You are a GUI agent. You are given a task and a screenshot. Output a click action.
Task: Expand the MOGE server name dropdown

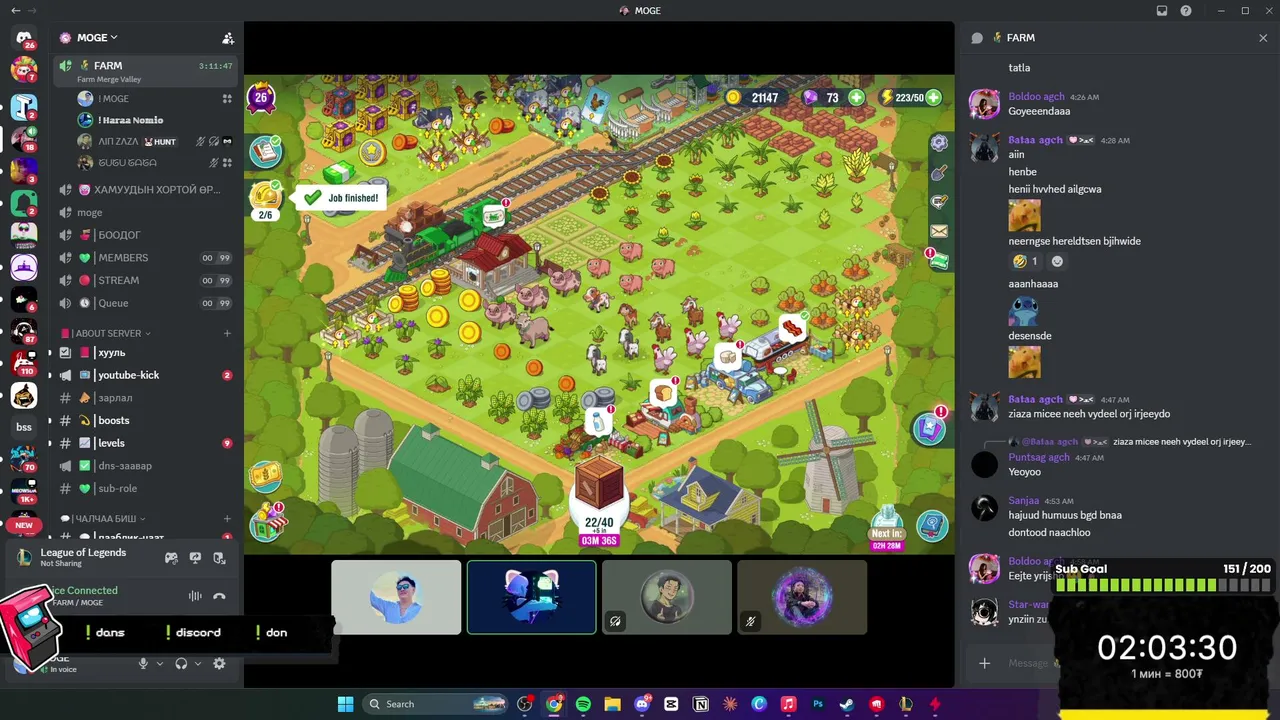click(98, 38)
